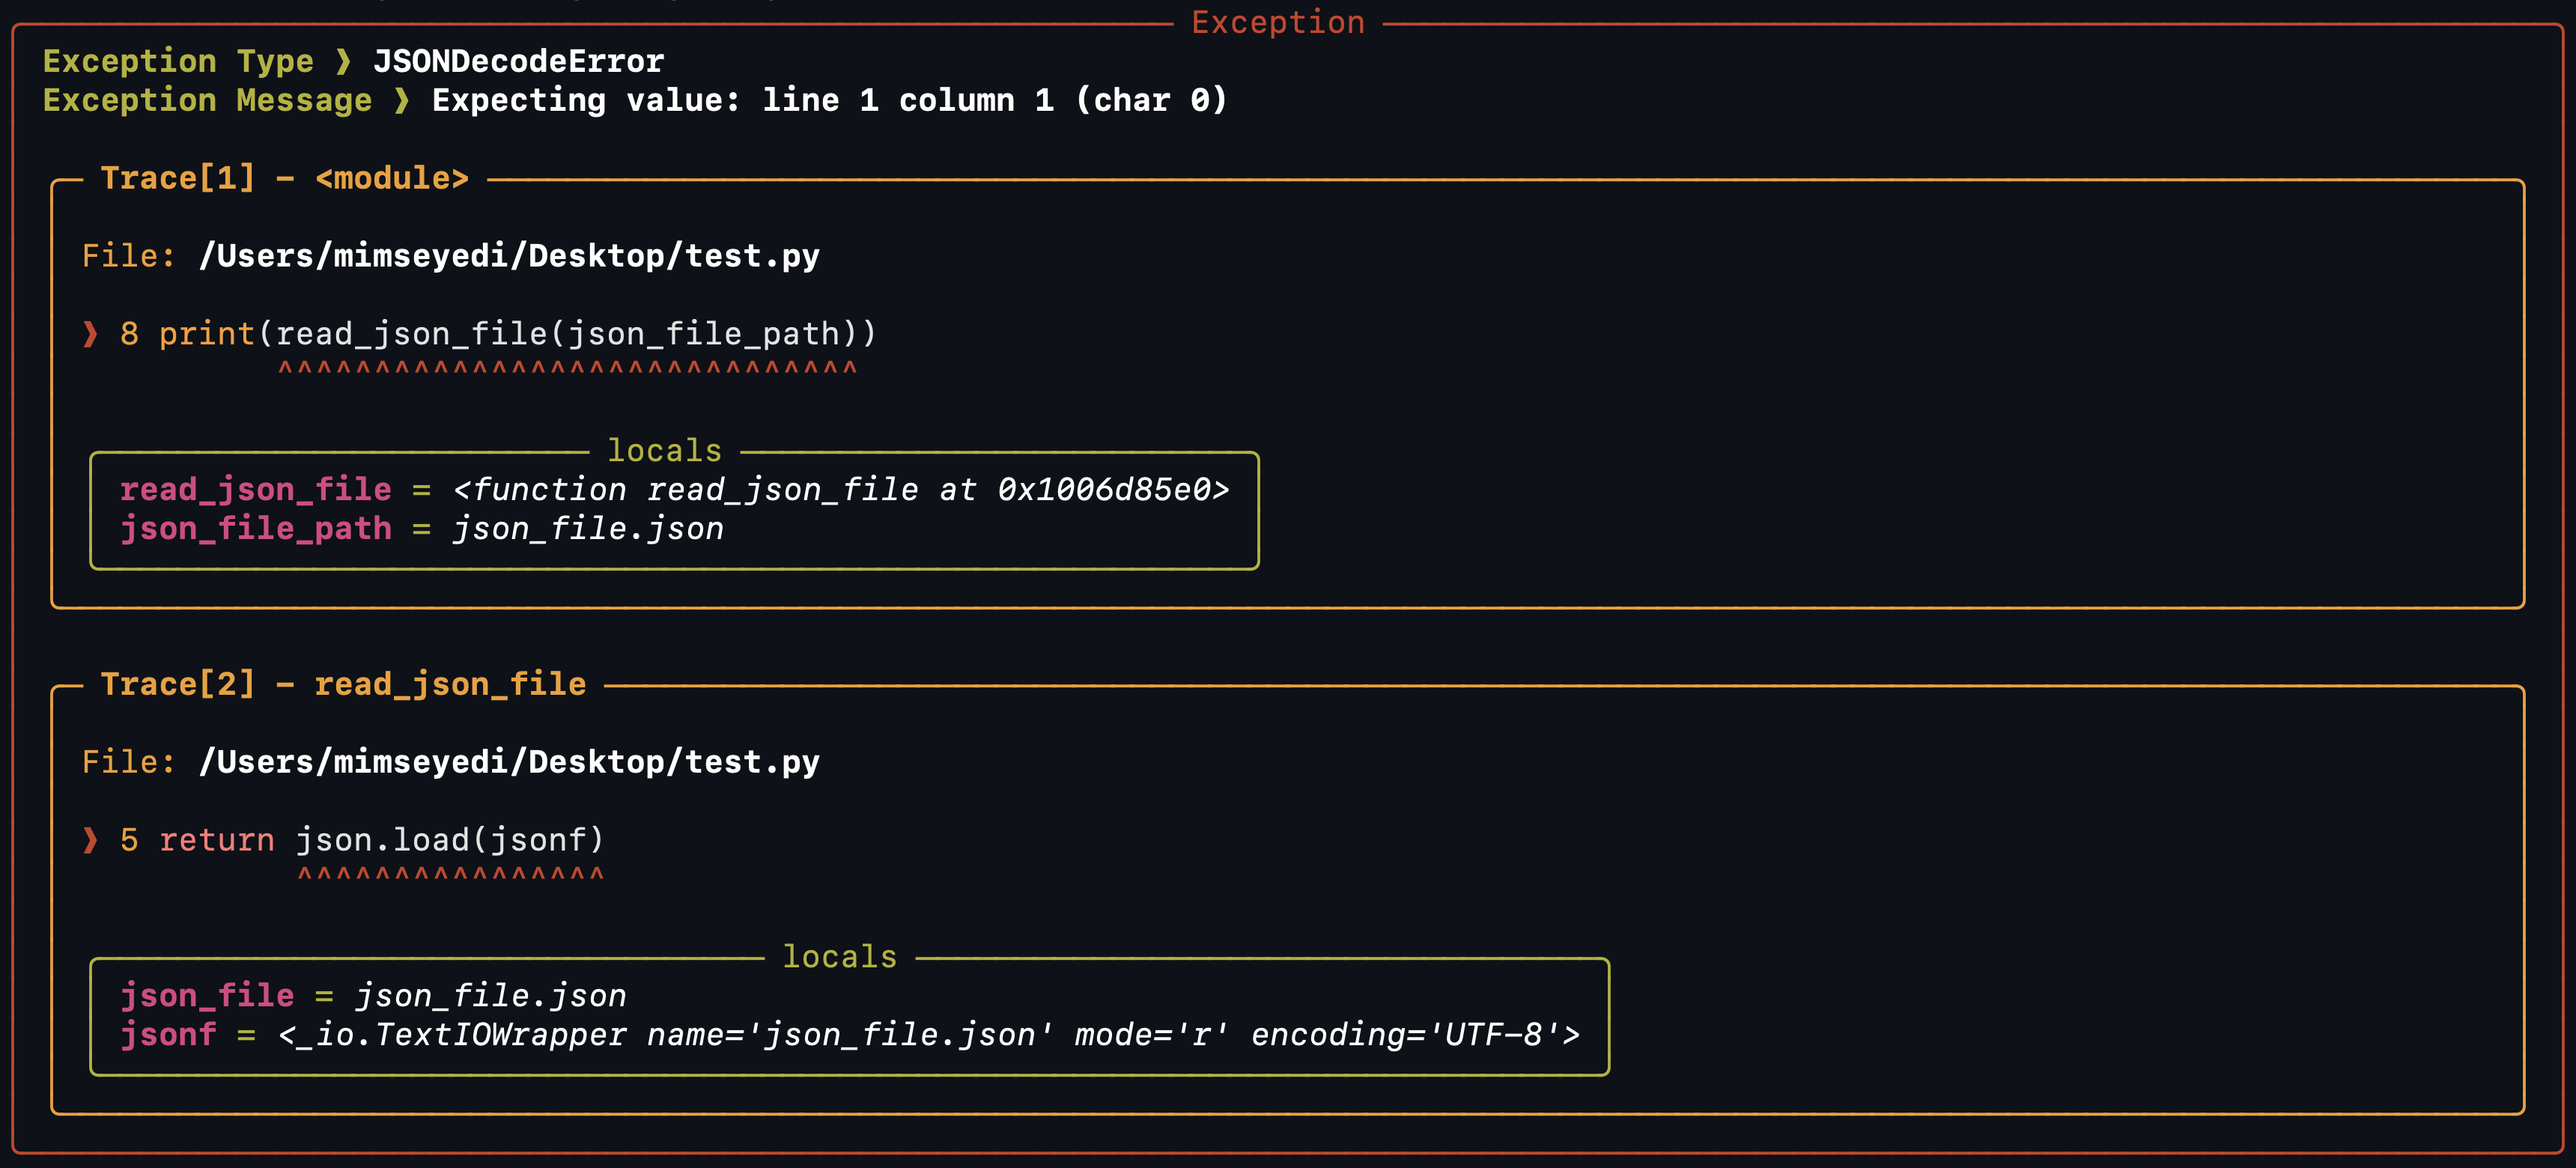This screenshot has height=1168, width=2576.
Task: Click the second locals panel title
Action: click(x=839, y=957)
